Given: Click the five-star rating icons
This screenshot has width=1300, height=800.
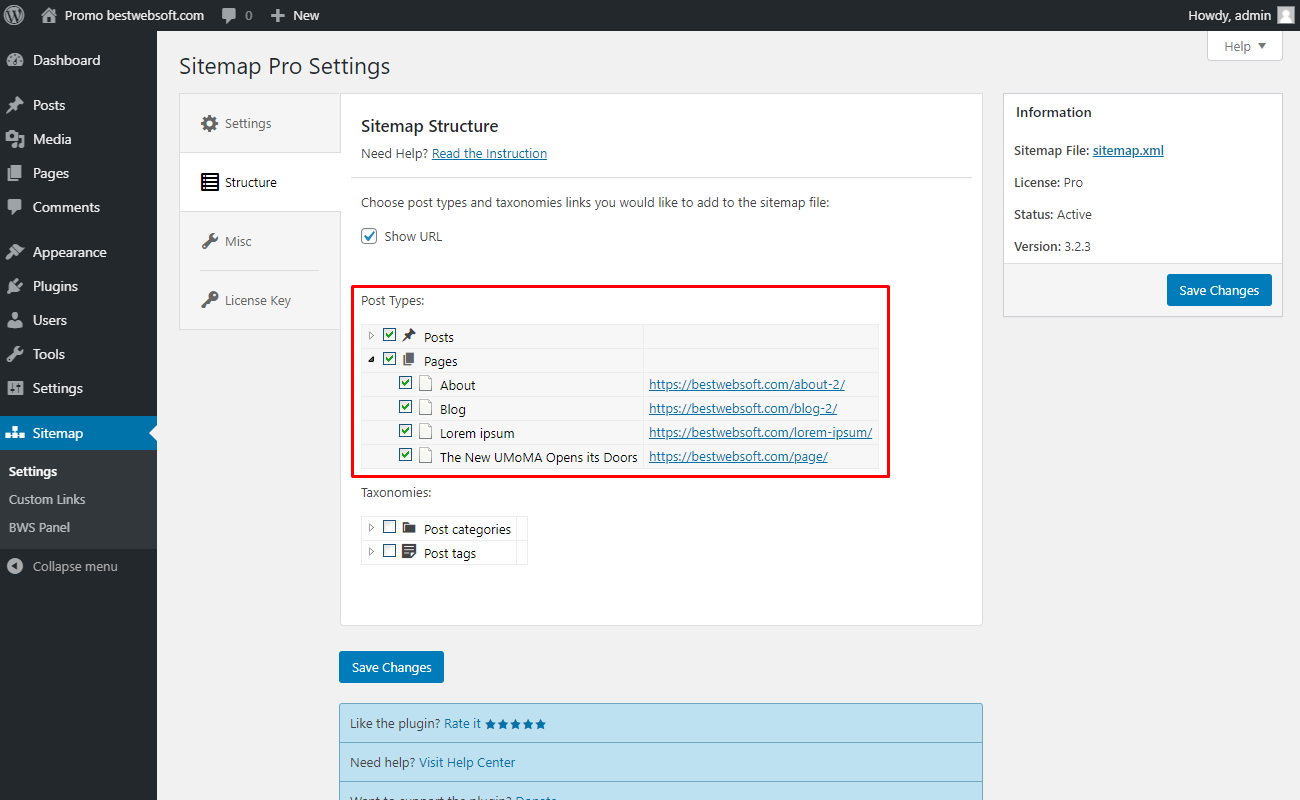Looking at the screenshot, I should pos(515,724).
